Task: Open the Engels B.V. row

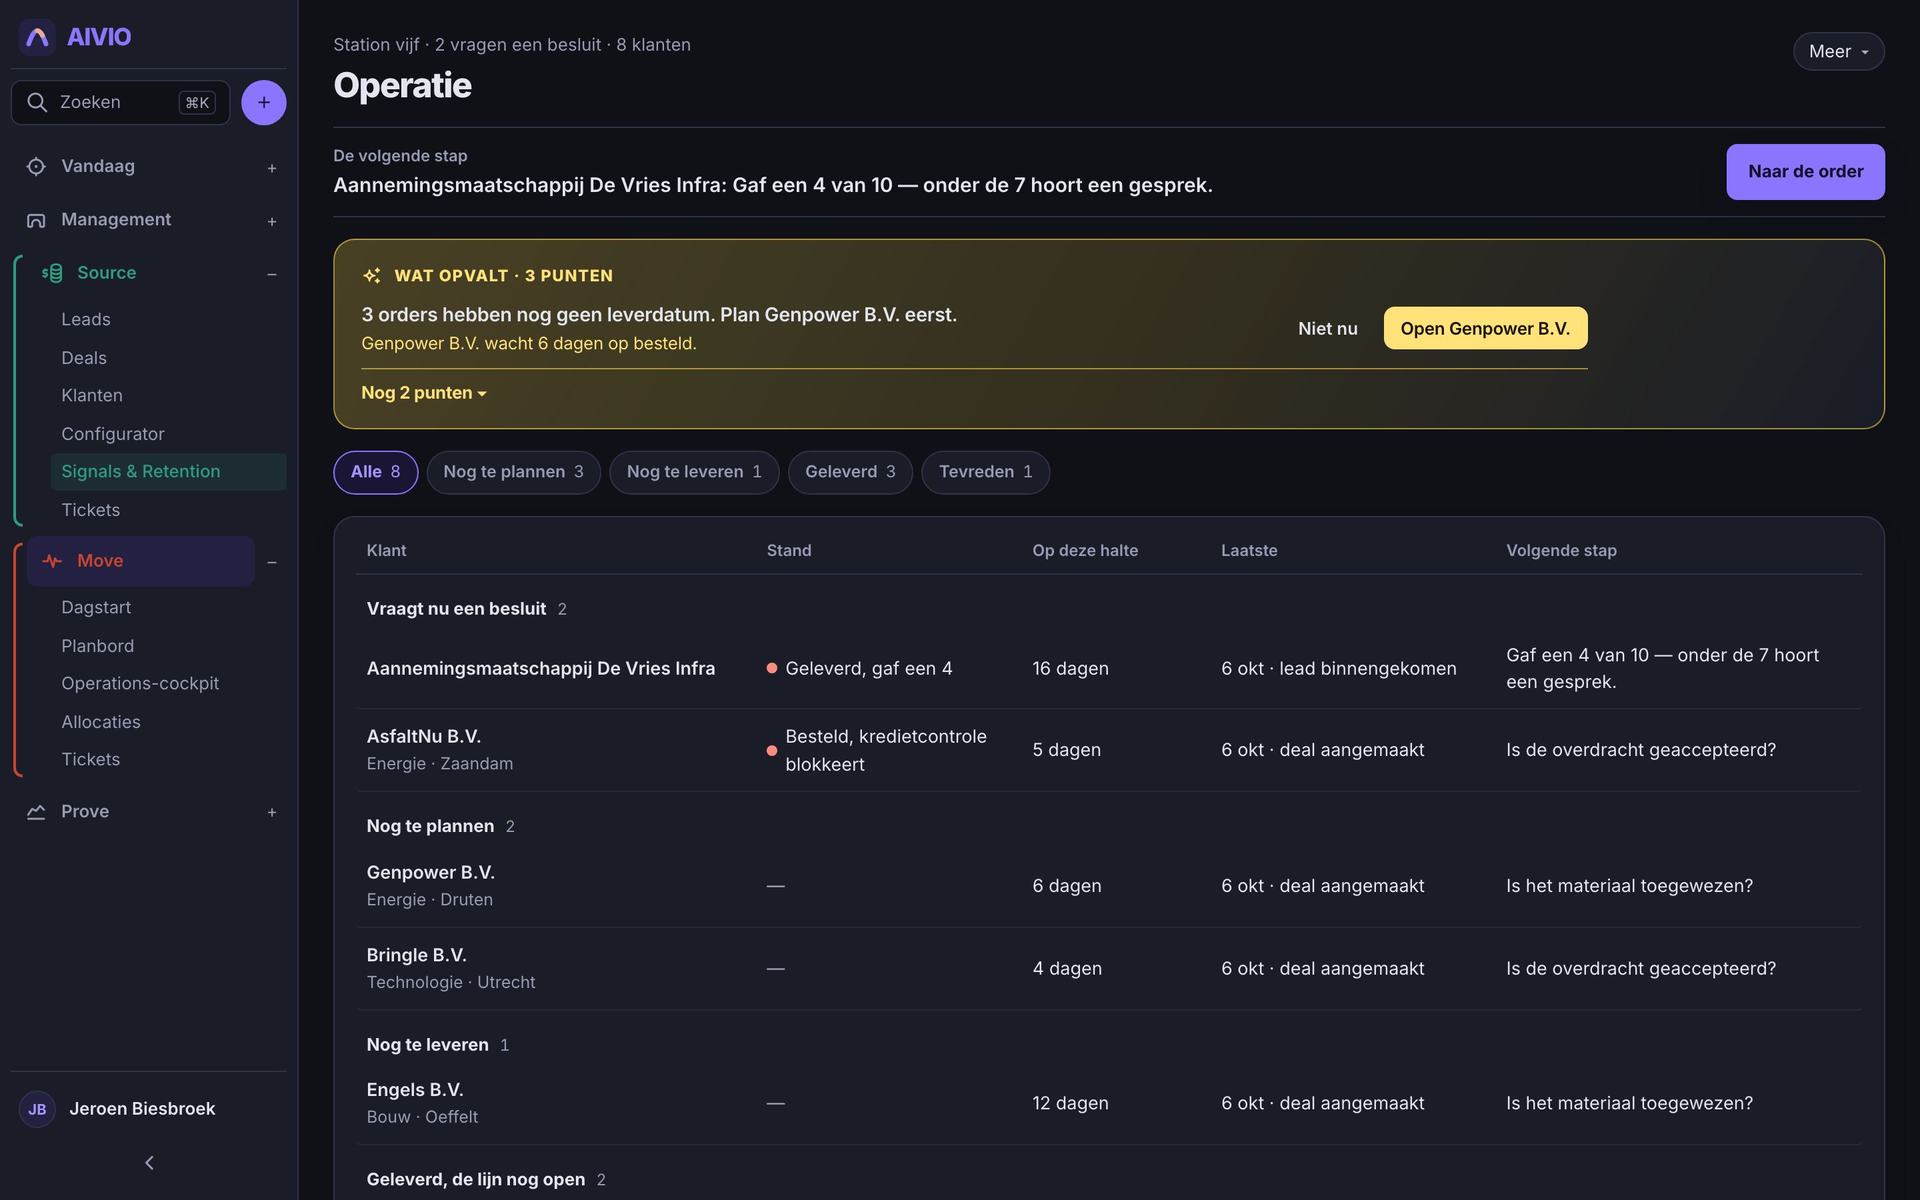Action: pyautogui.click(x=1109, y=1103)
